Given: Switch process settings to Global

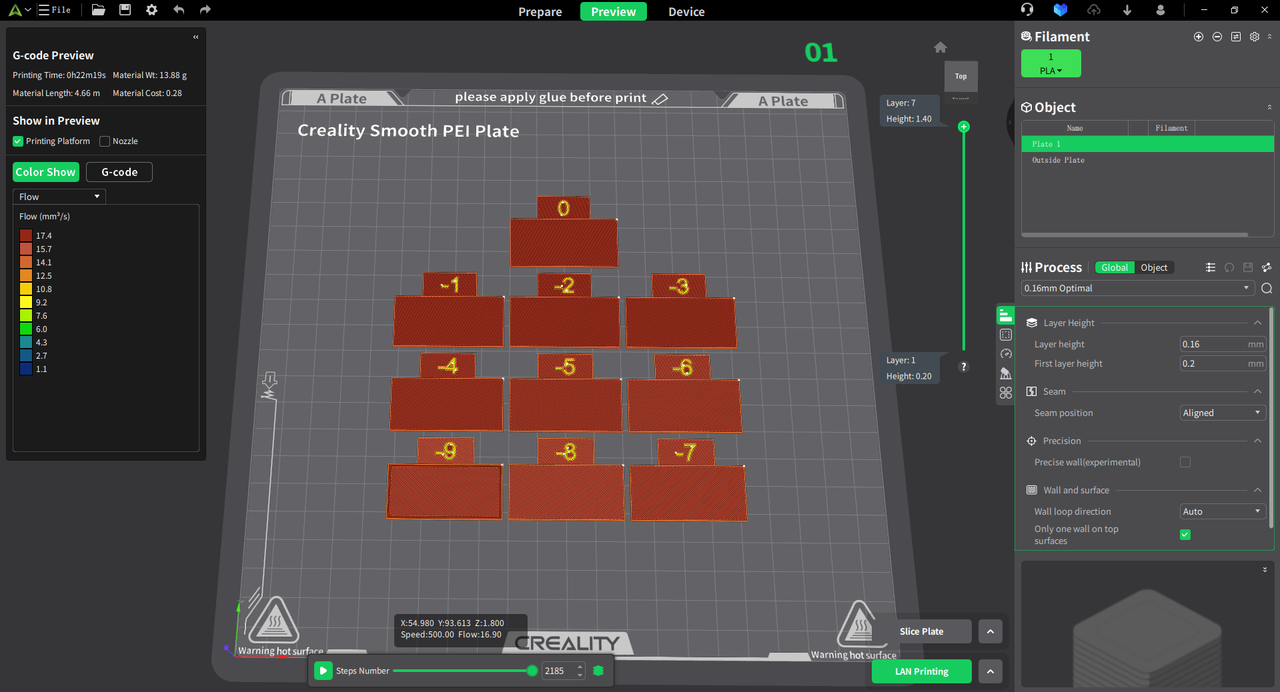Looking at the screenshot, I should [x=1115, y=268].
